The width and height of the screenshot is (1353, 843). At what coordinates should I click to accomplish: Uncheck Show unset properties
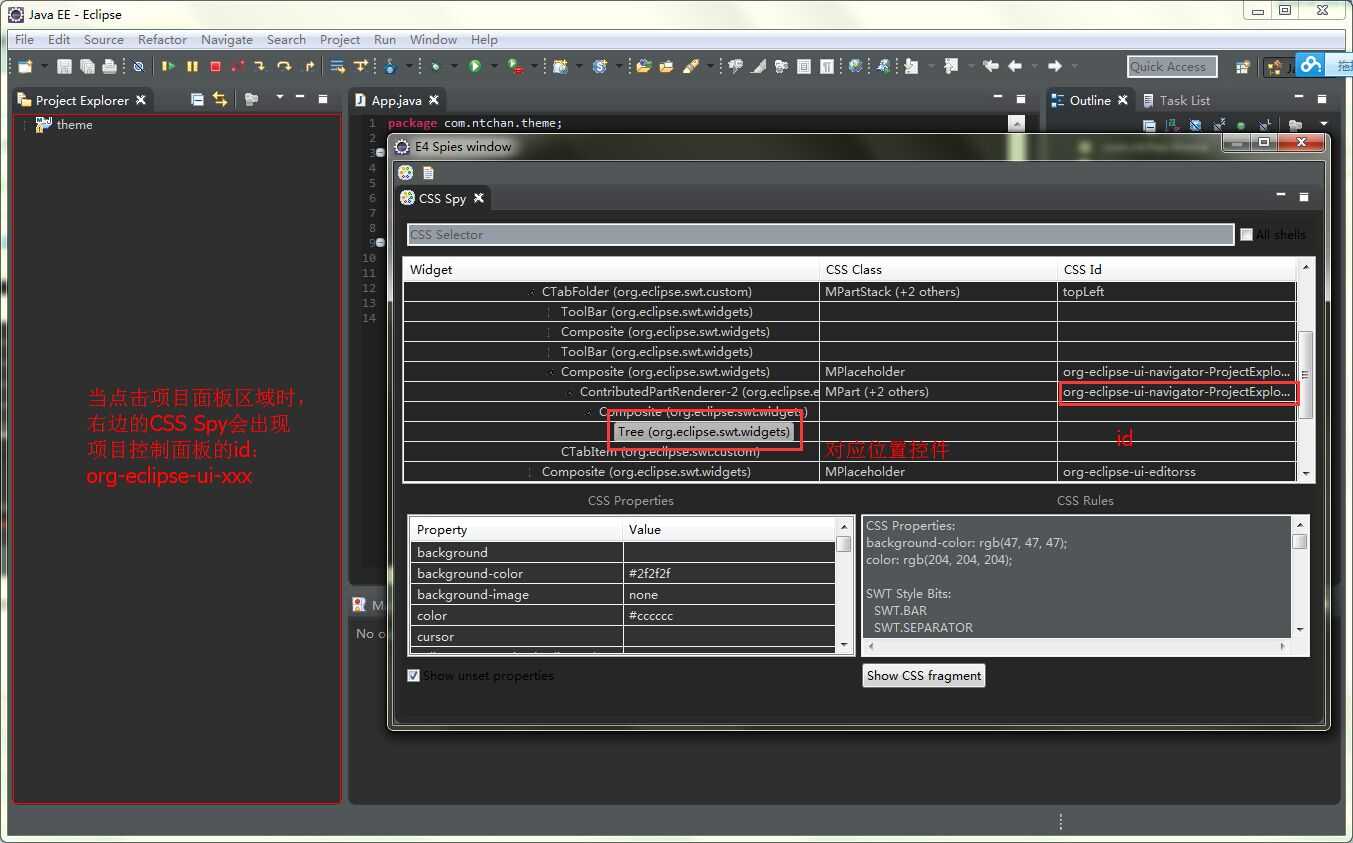413,675
